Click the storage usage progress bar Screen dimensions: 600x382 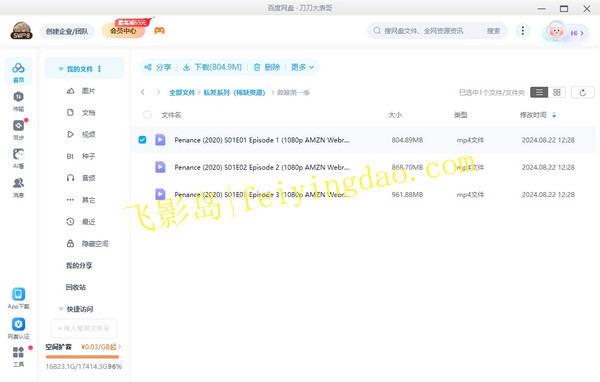[82, 357]
